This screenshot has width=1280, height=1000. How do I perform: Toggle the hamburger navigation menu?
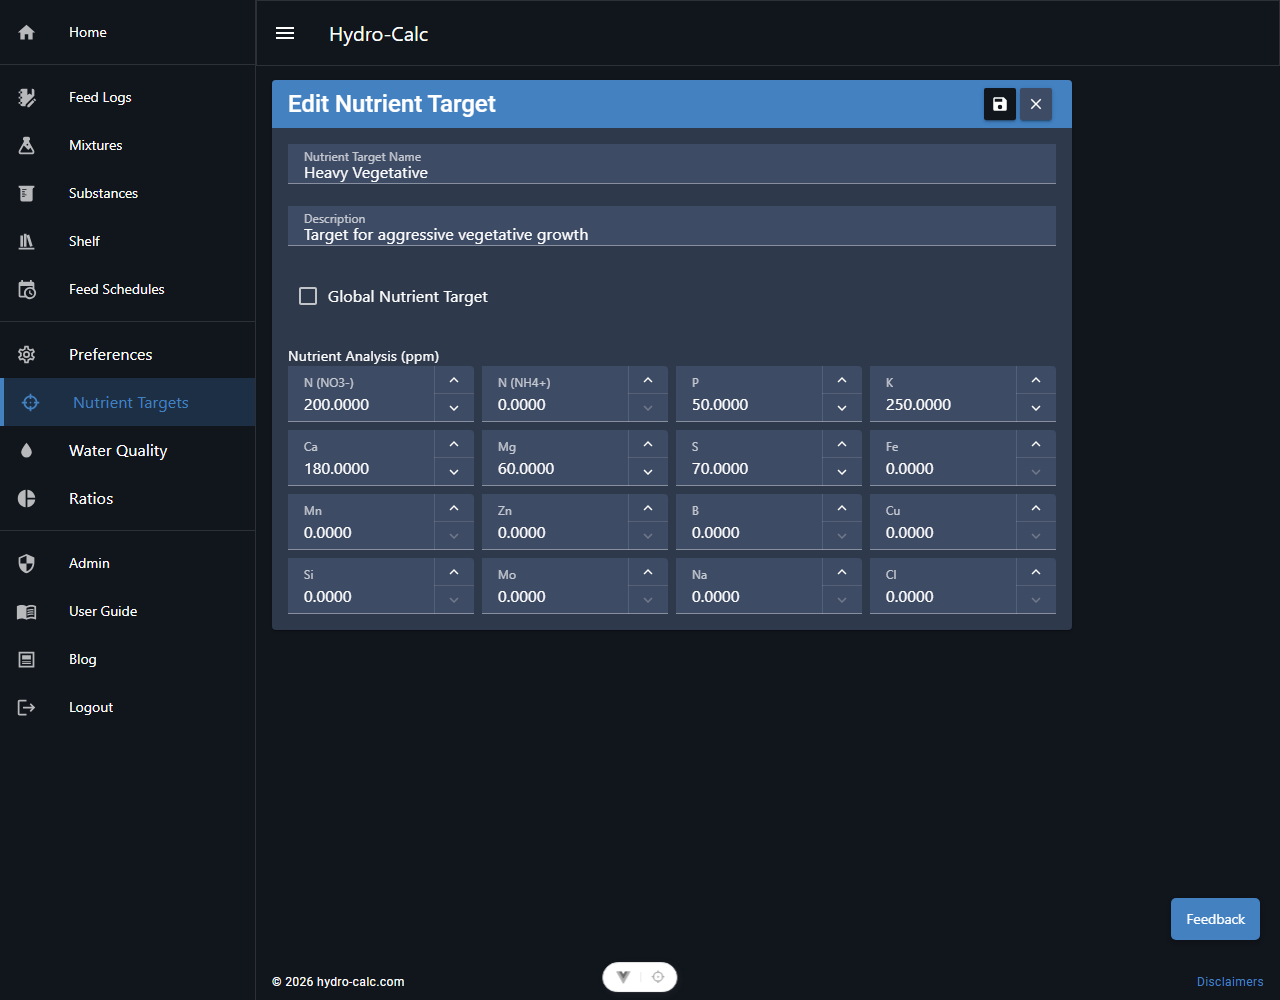tap(285, 33)
